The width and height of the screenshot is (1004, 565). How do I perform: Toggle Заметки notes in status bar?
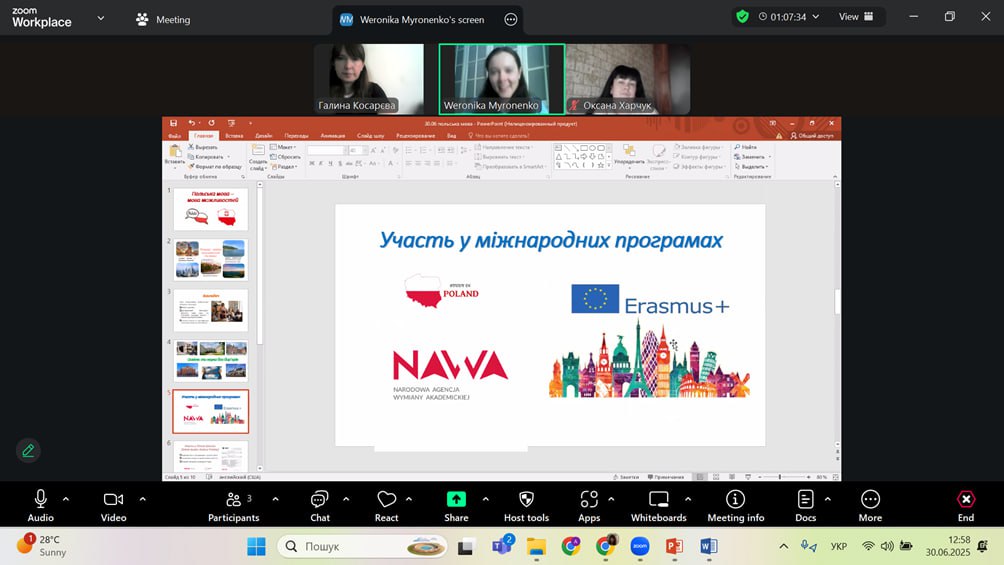click(626, 477)
